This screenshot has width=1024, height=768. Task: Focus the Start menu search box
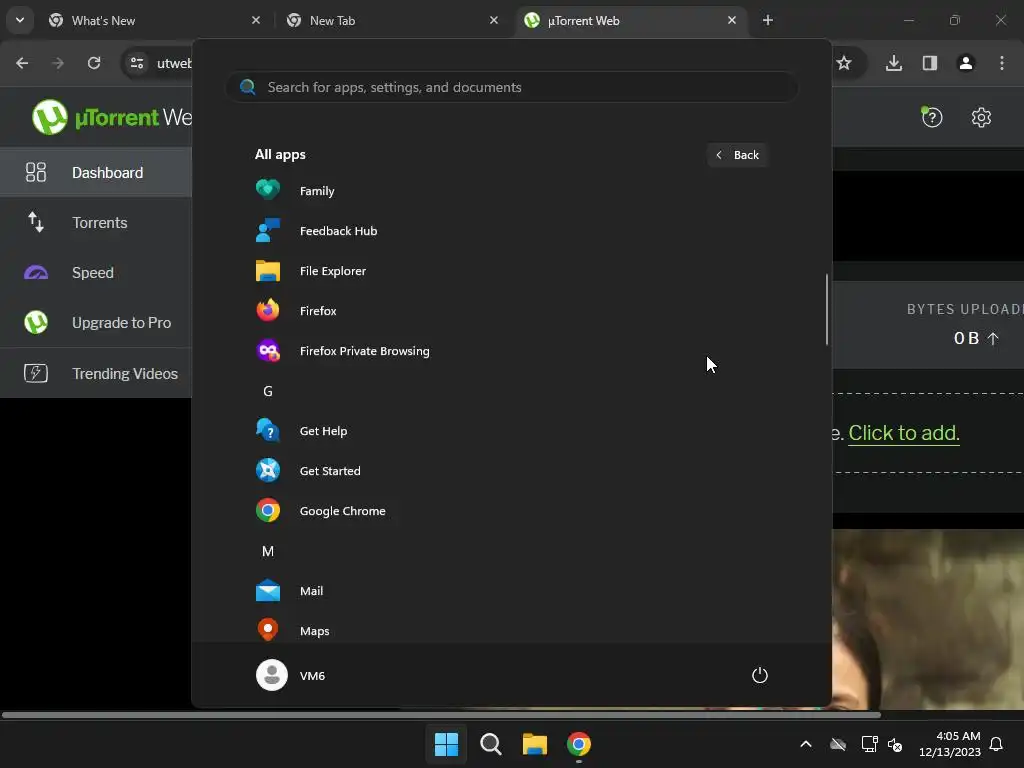[x=511, y=87]
